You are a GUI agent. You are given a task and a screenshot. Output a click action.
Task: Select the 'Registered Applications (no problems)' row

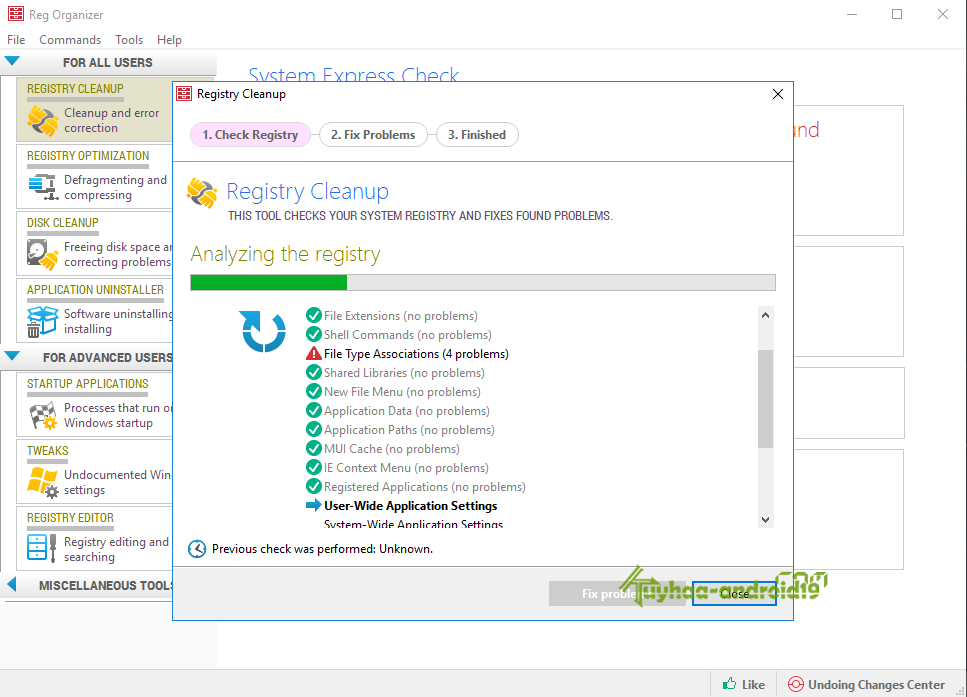point(416,487)
